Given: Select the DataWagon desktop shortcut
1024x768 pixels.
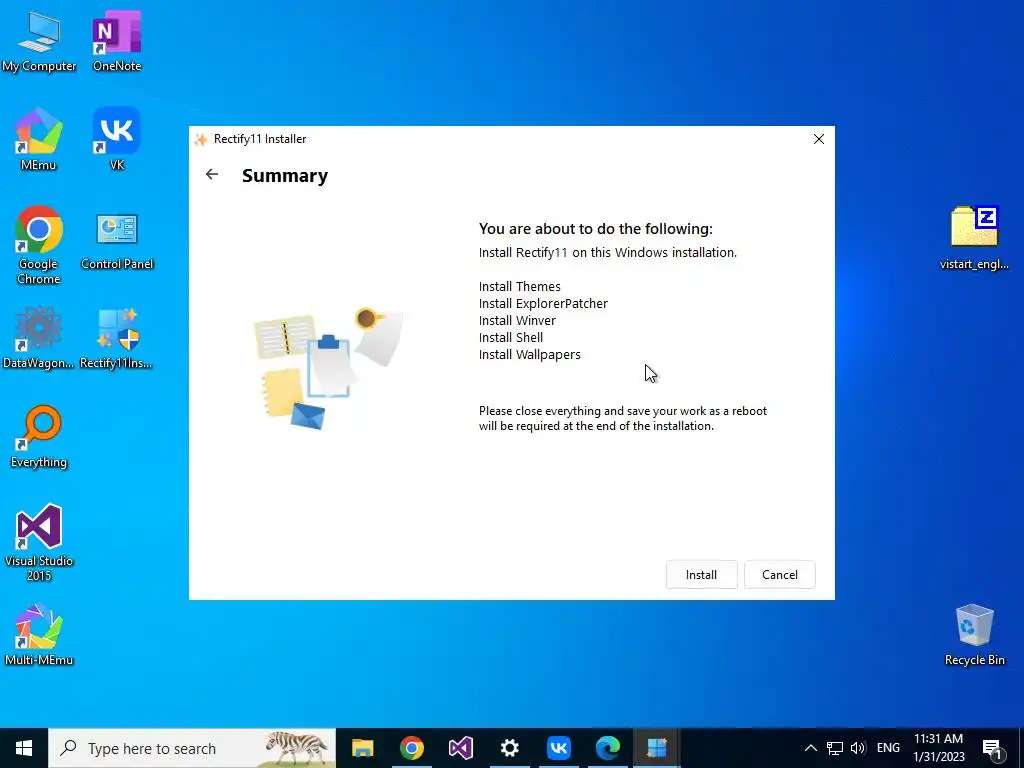Looking at the screenshot, I should pyautogui.click(x=39, y=338).
